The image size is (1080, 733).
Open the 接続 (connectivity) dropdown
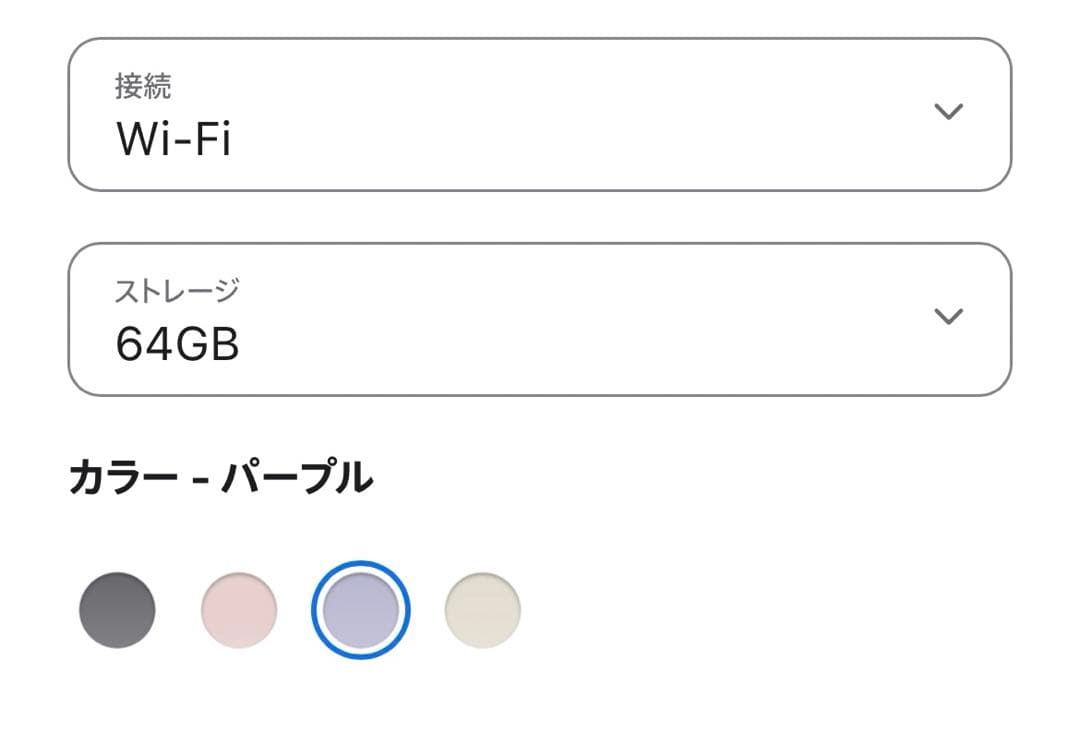pyautogui.click(x=540, y=112)
